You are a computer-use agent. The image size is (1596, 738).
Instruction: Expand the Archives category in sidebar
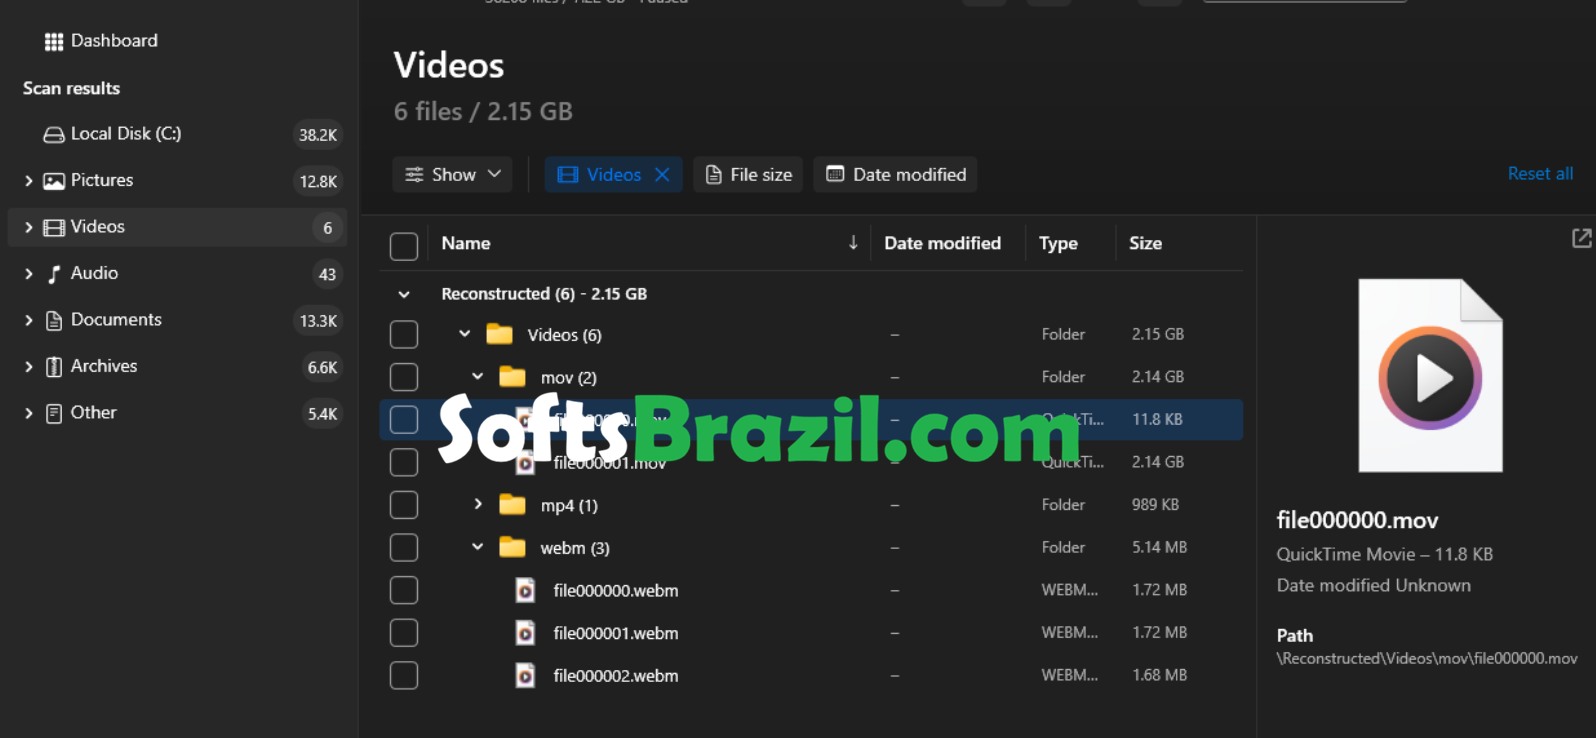click(28, 367)
